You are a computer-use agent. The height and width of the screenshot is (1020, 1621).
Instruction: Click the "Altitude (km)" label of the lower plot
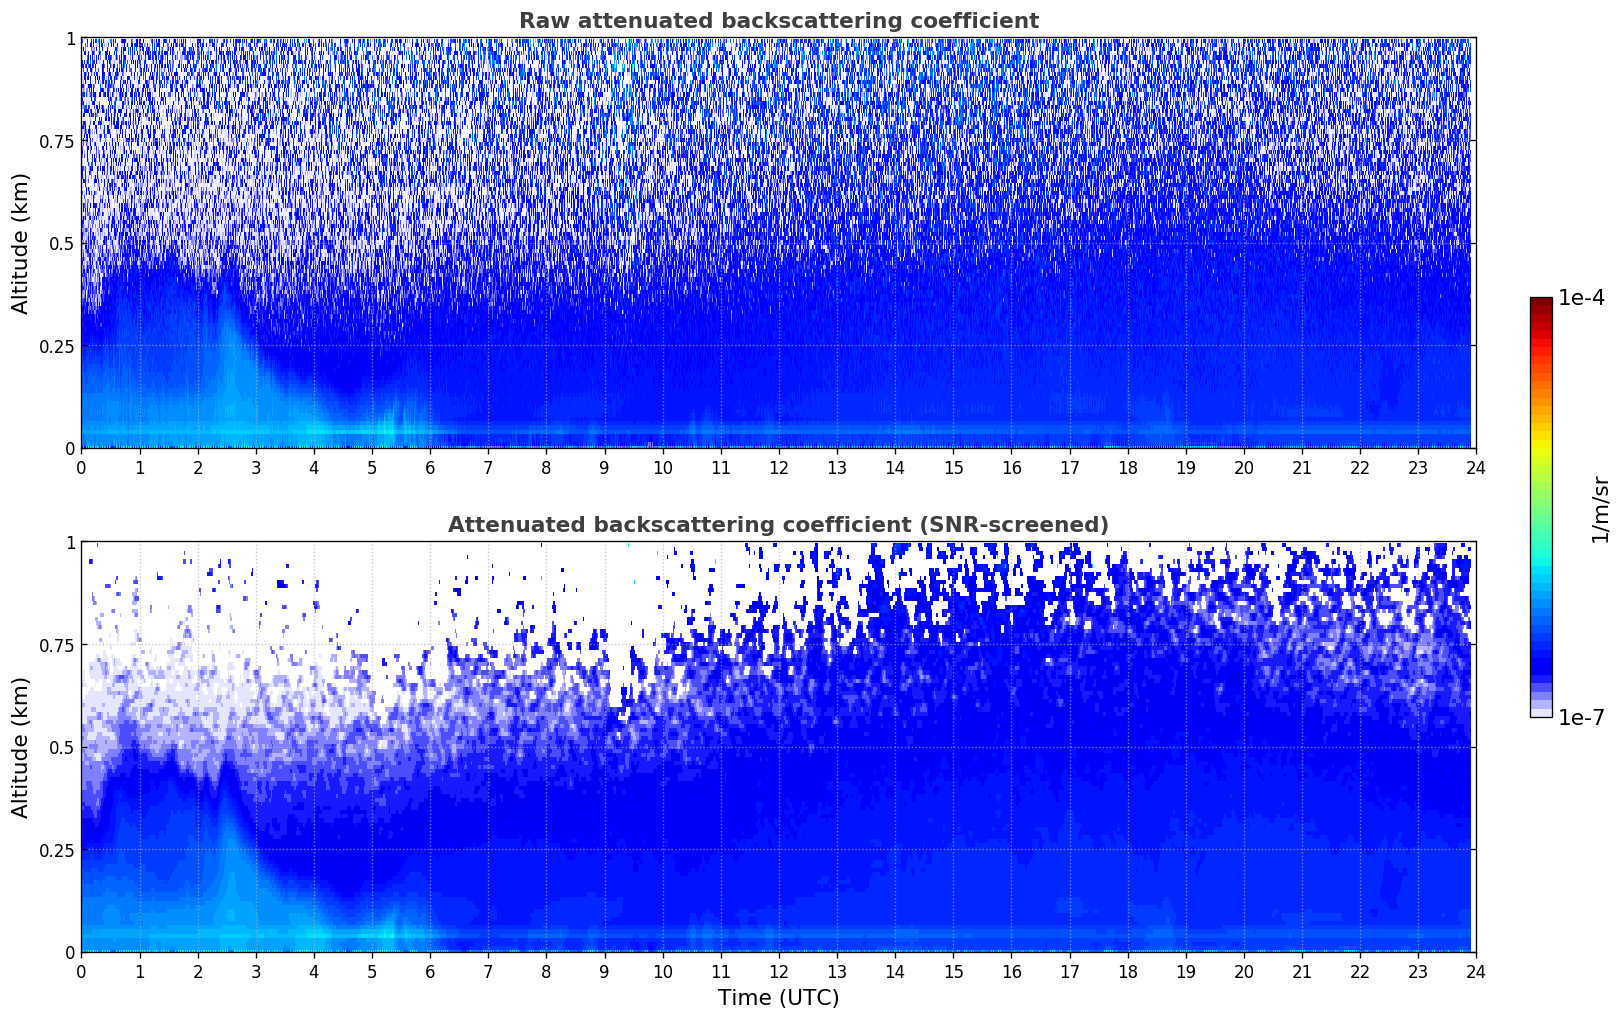point(21,747)
